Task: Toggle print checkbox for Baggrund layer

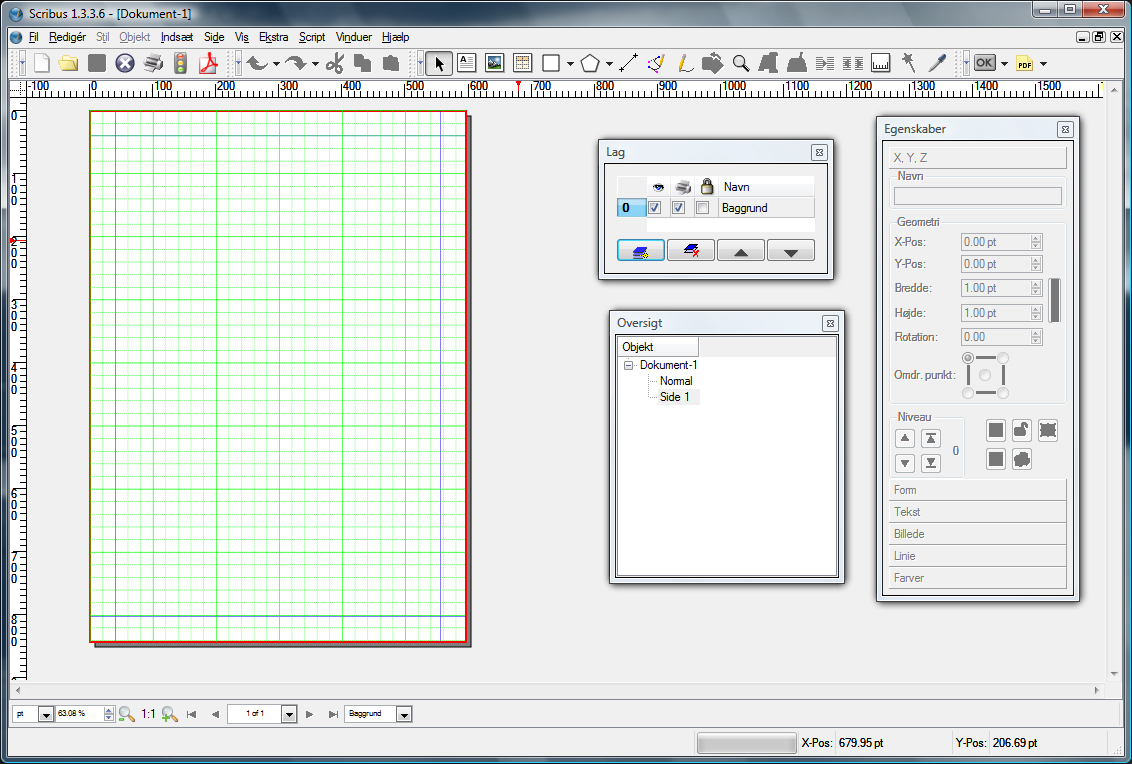Action: 678,208
